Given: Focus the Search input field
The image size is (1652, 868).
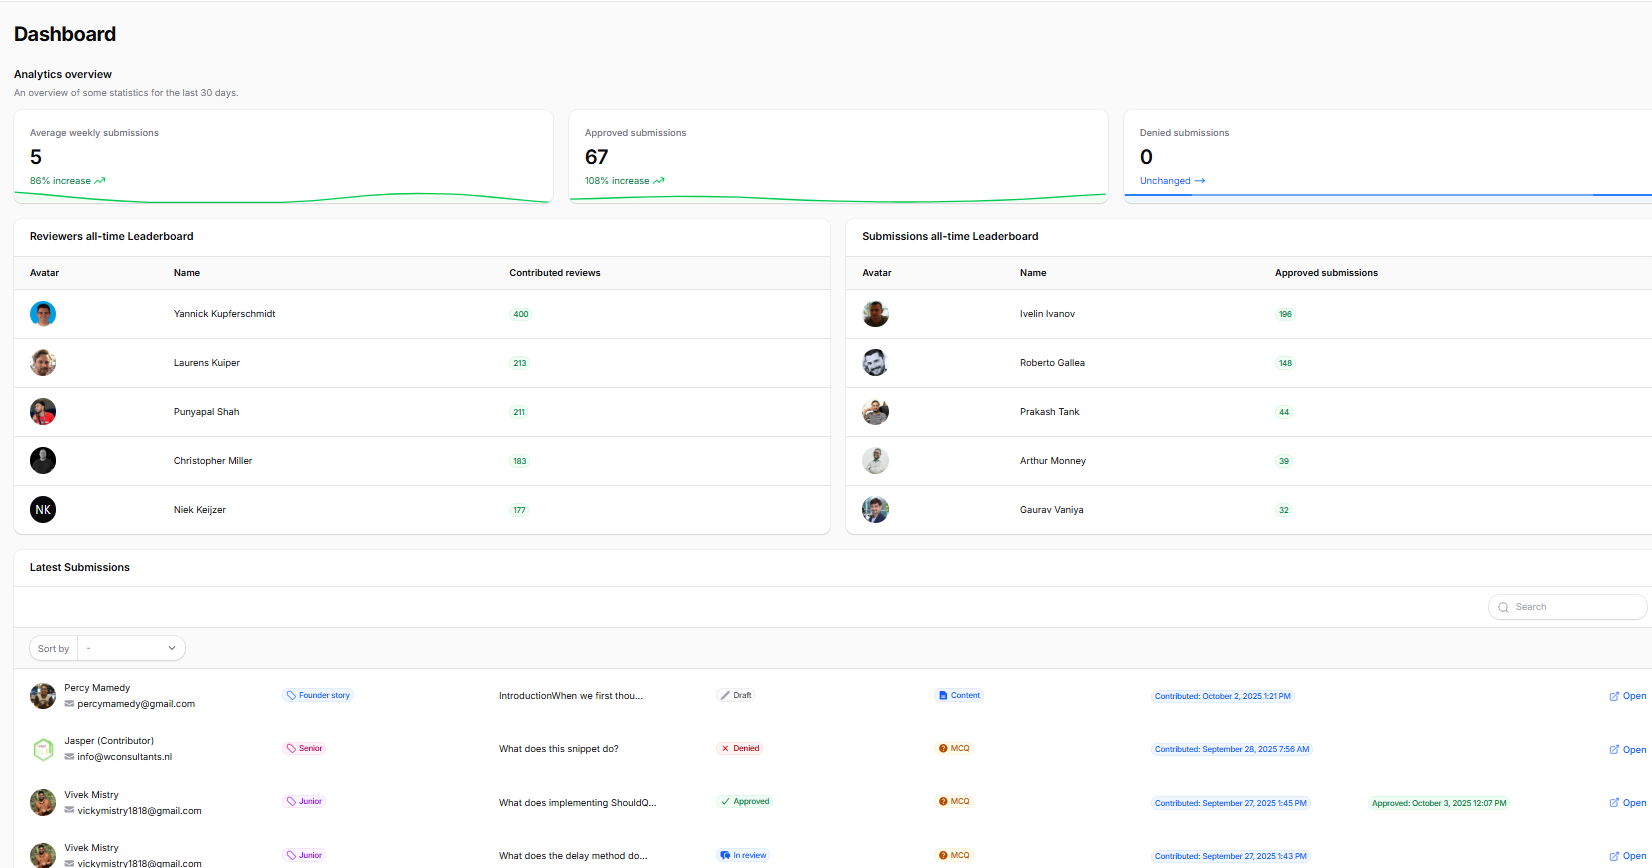Looking at the screenshot, I should pos(1567,607).
